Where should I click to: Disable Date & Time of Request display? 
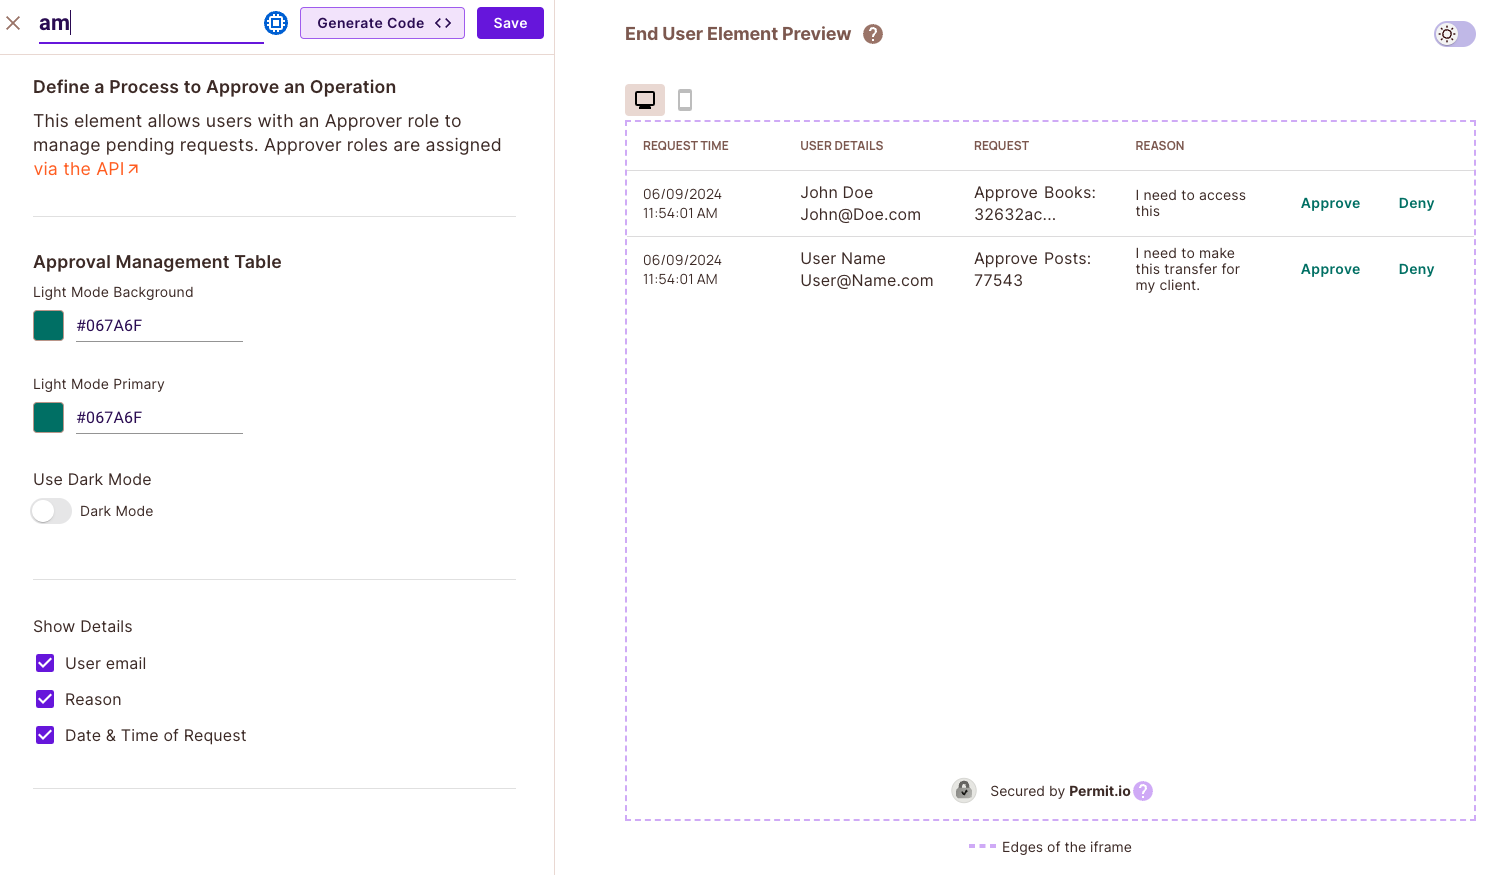point(44,734)
